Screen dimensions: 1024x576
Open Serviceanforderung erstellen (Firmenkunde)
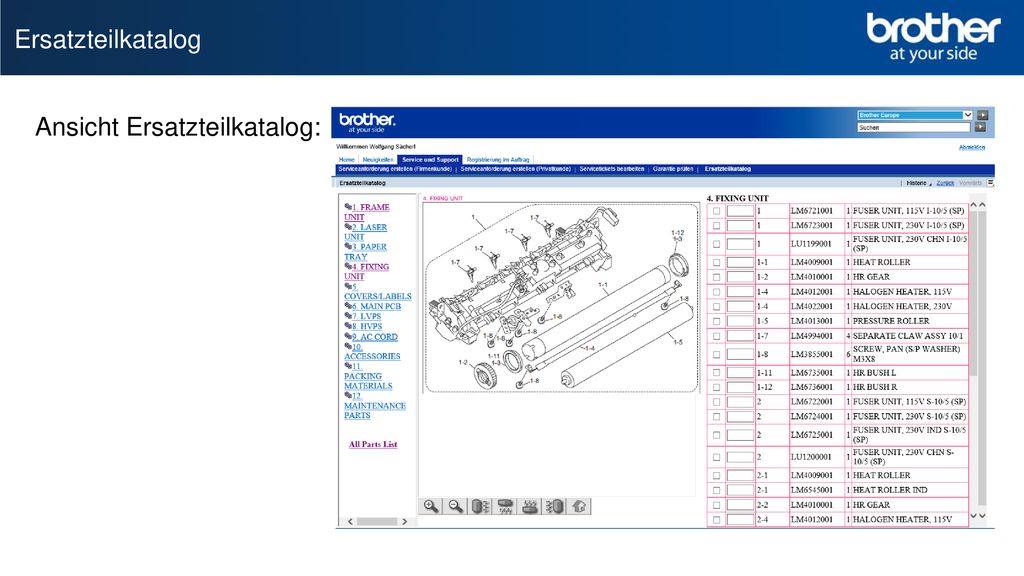(395, 169)
